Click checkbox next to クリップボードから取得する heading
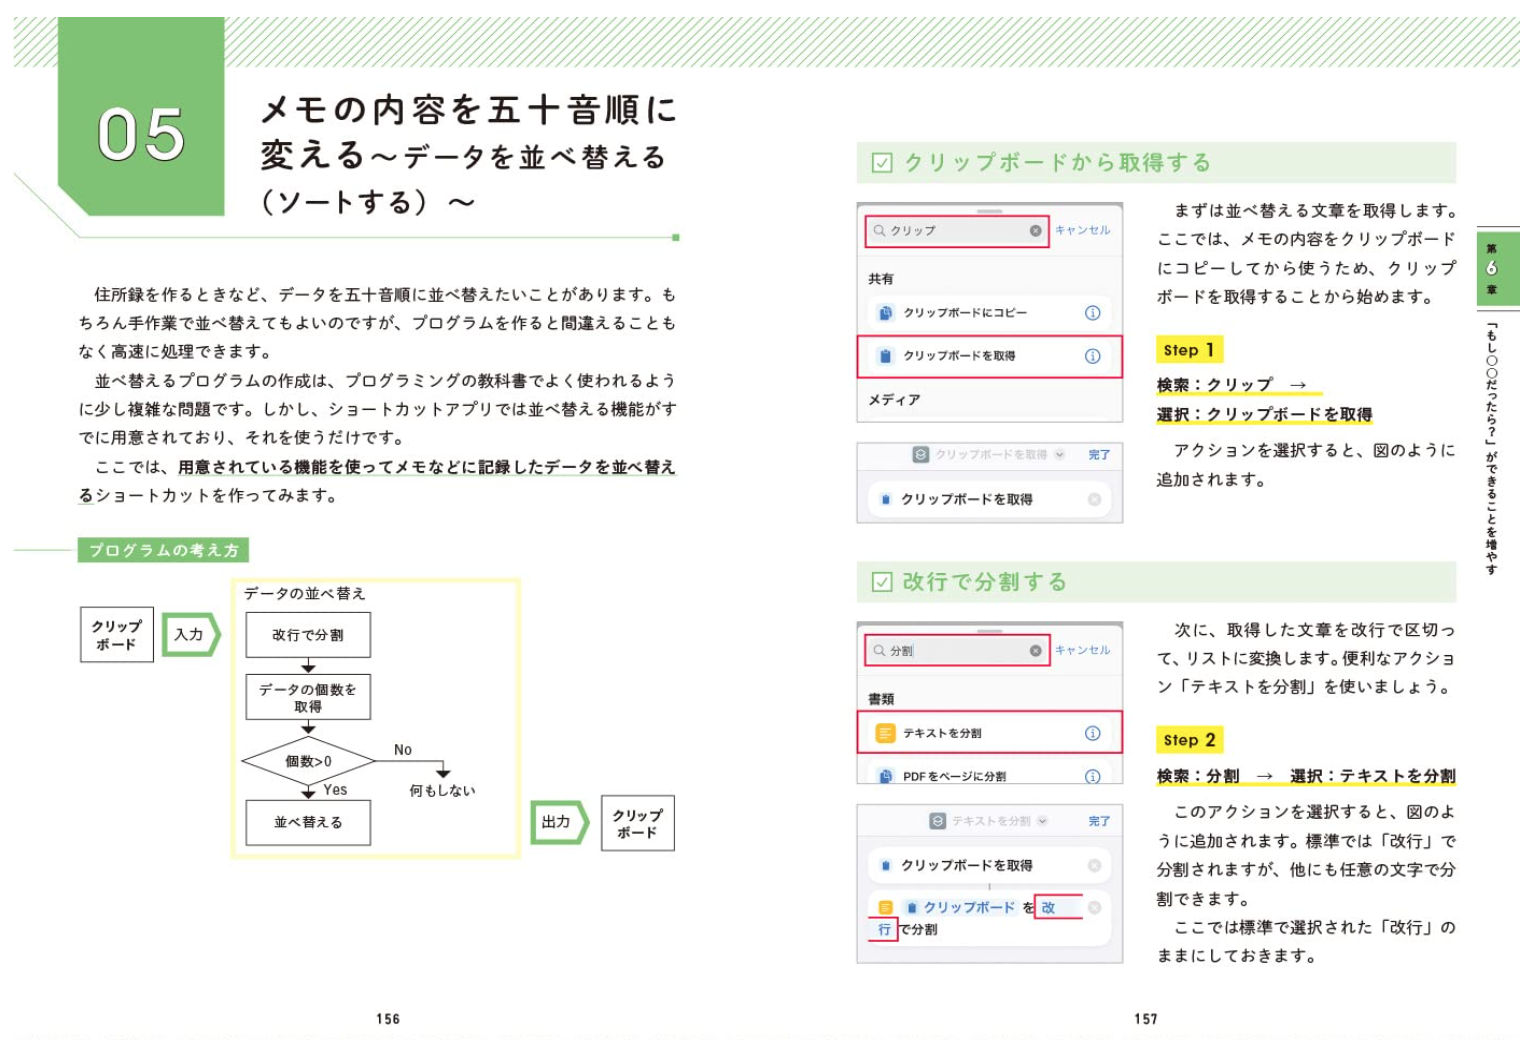 [882, 163]
